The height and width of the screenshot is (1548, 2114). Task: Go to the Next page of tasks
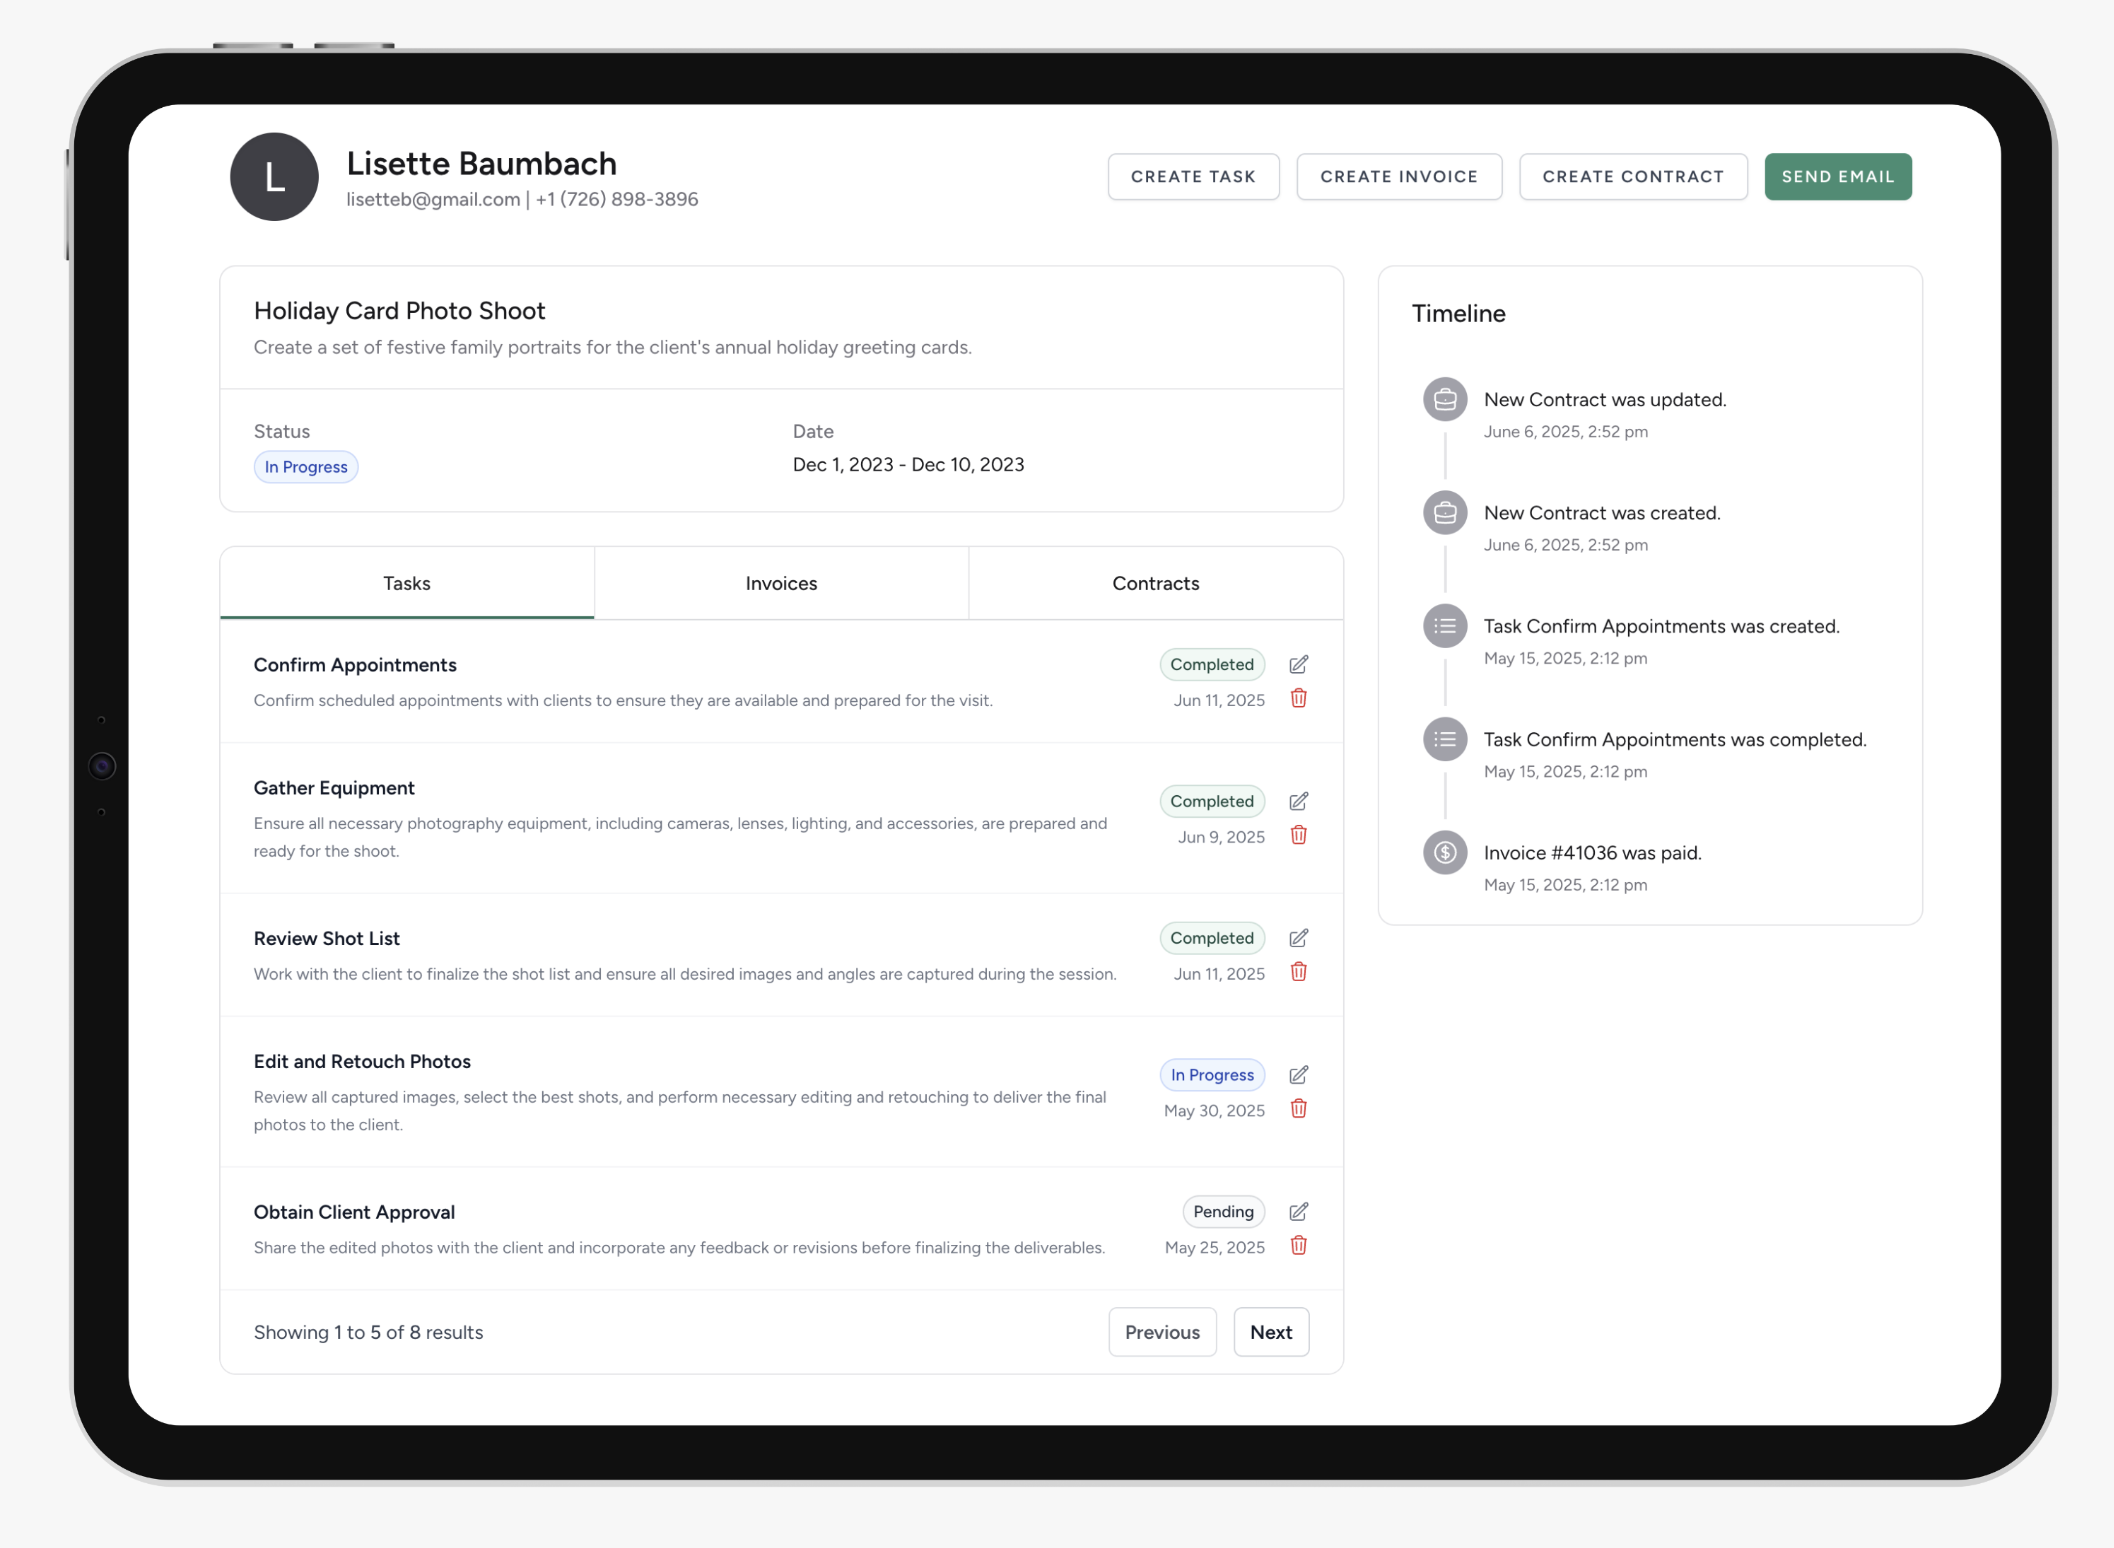click(1270, 1332)
